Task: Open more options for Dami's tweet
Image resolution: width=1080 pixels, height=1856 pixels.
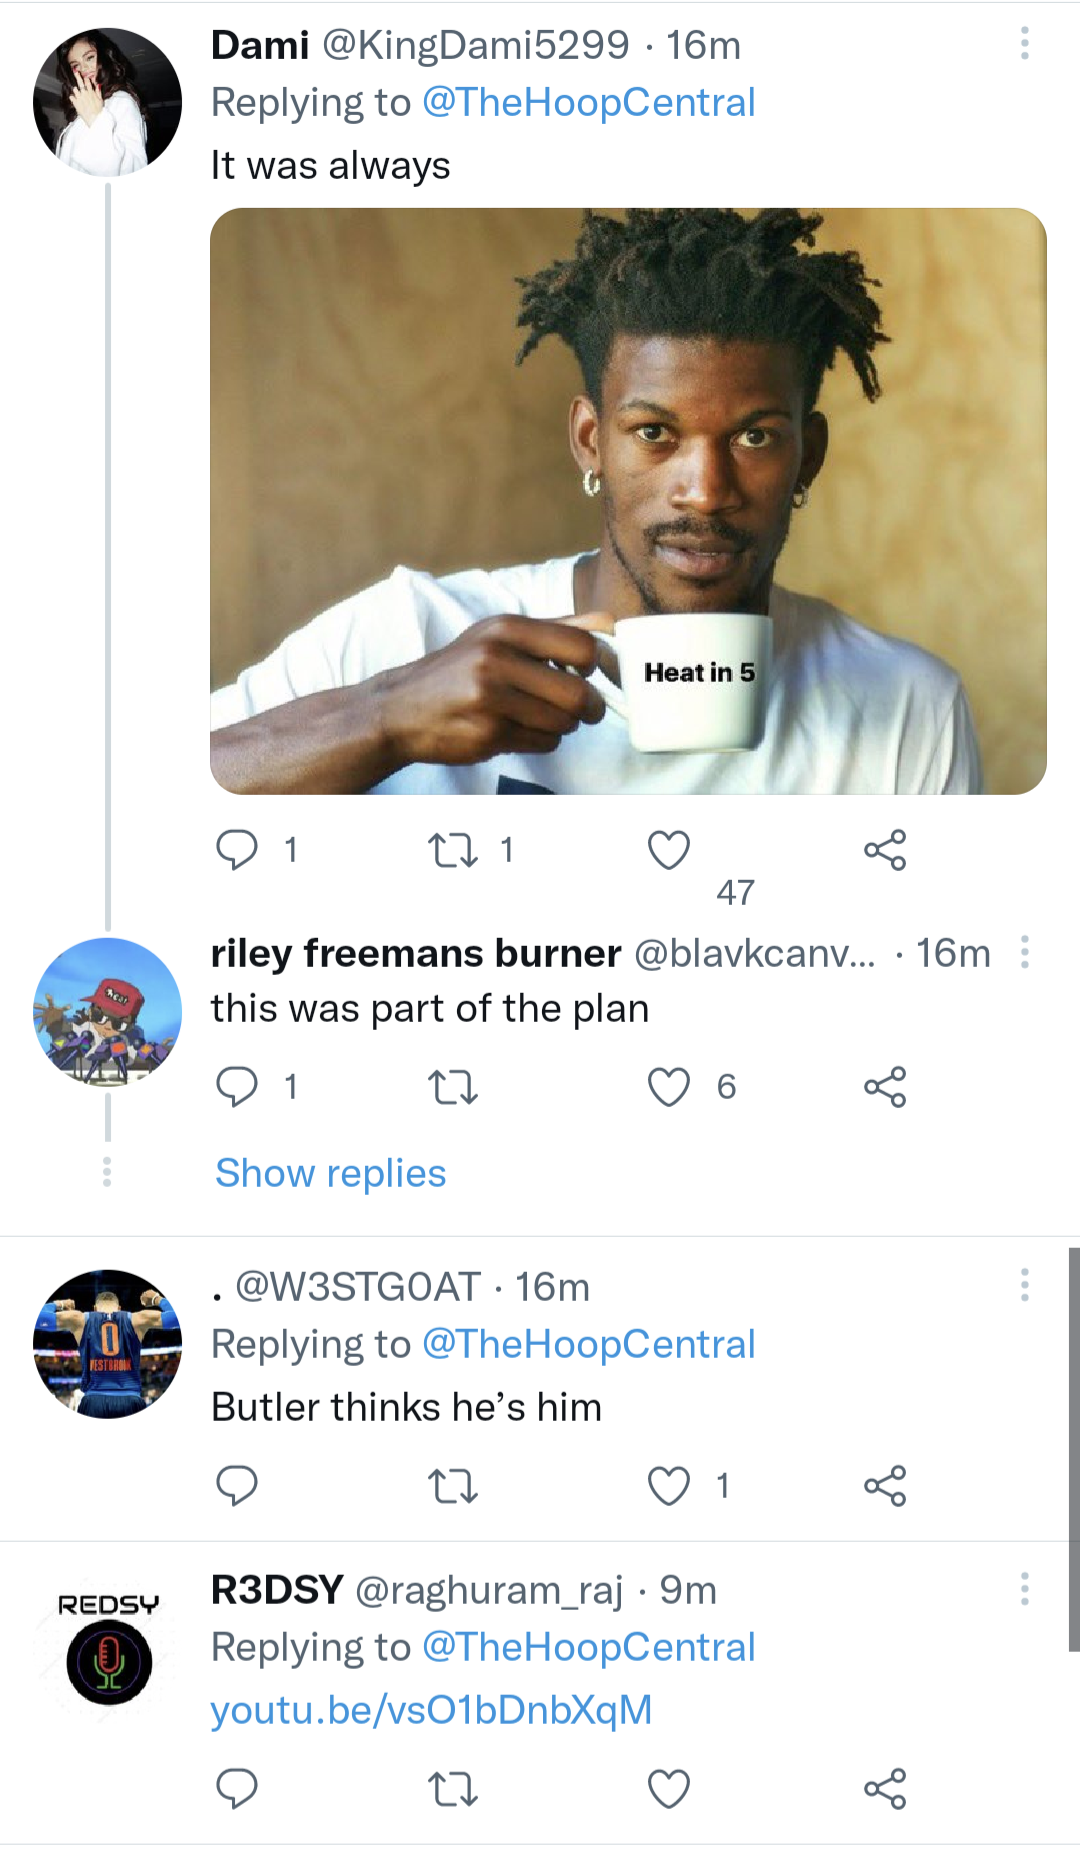Action: coord(1024,44)
